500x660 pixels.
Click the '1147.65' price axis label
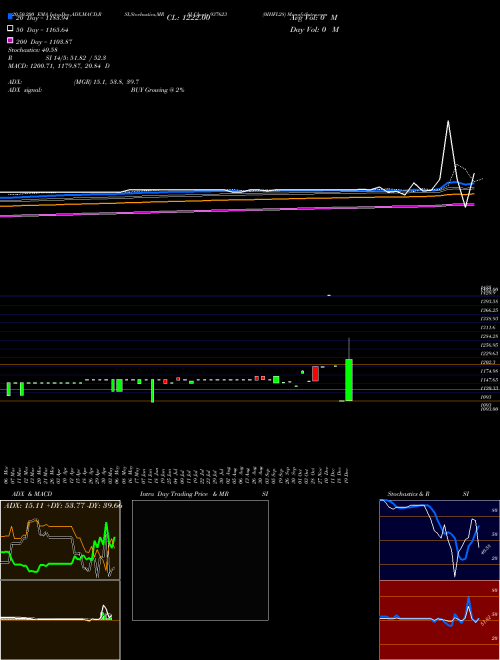(489, 380)
